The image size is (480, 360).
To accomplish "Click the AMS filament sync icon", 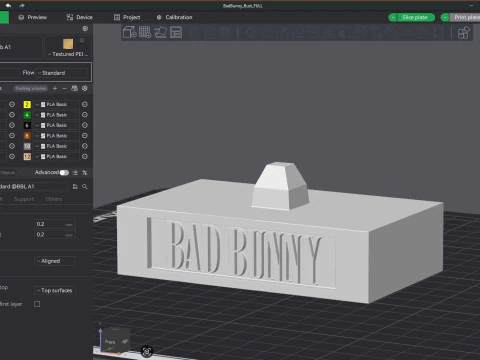I will [x=75, y=88].
